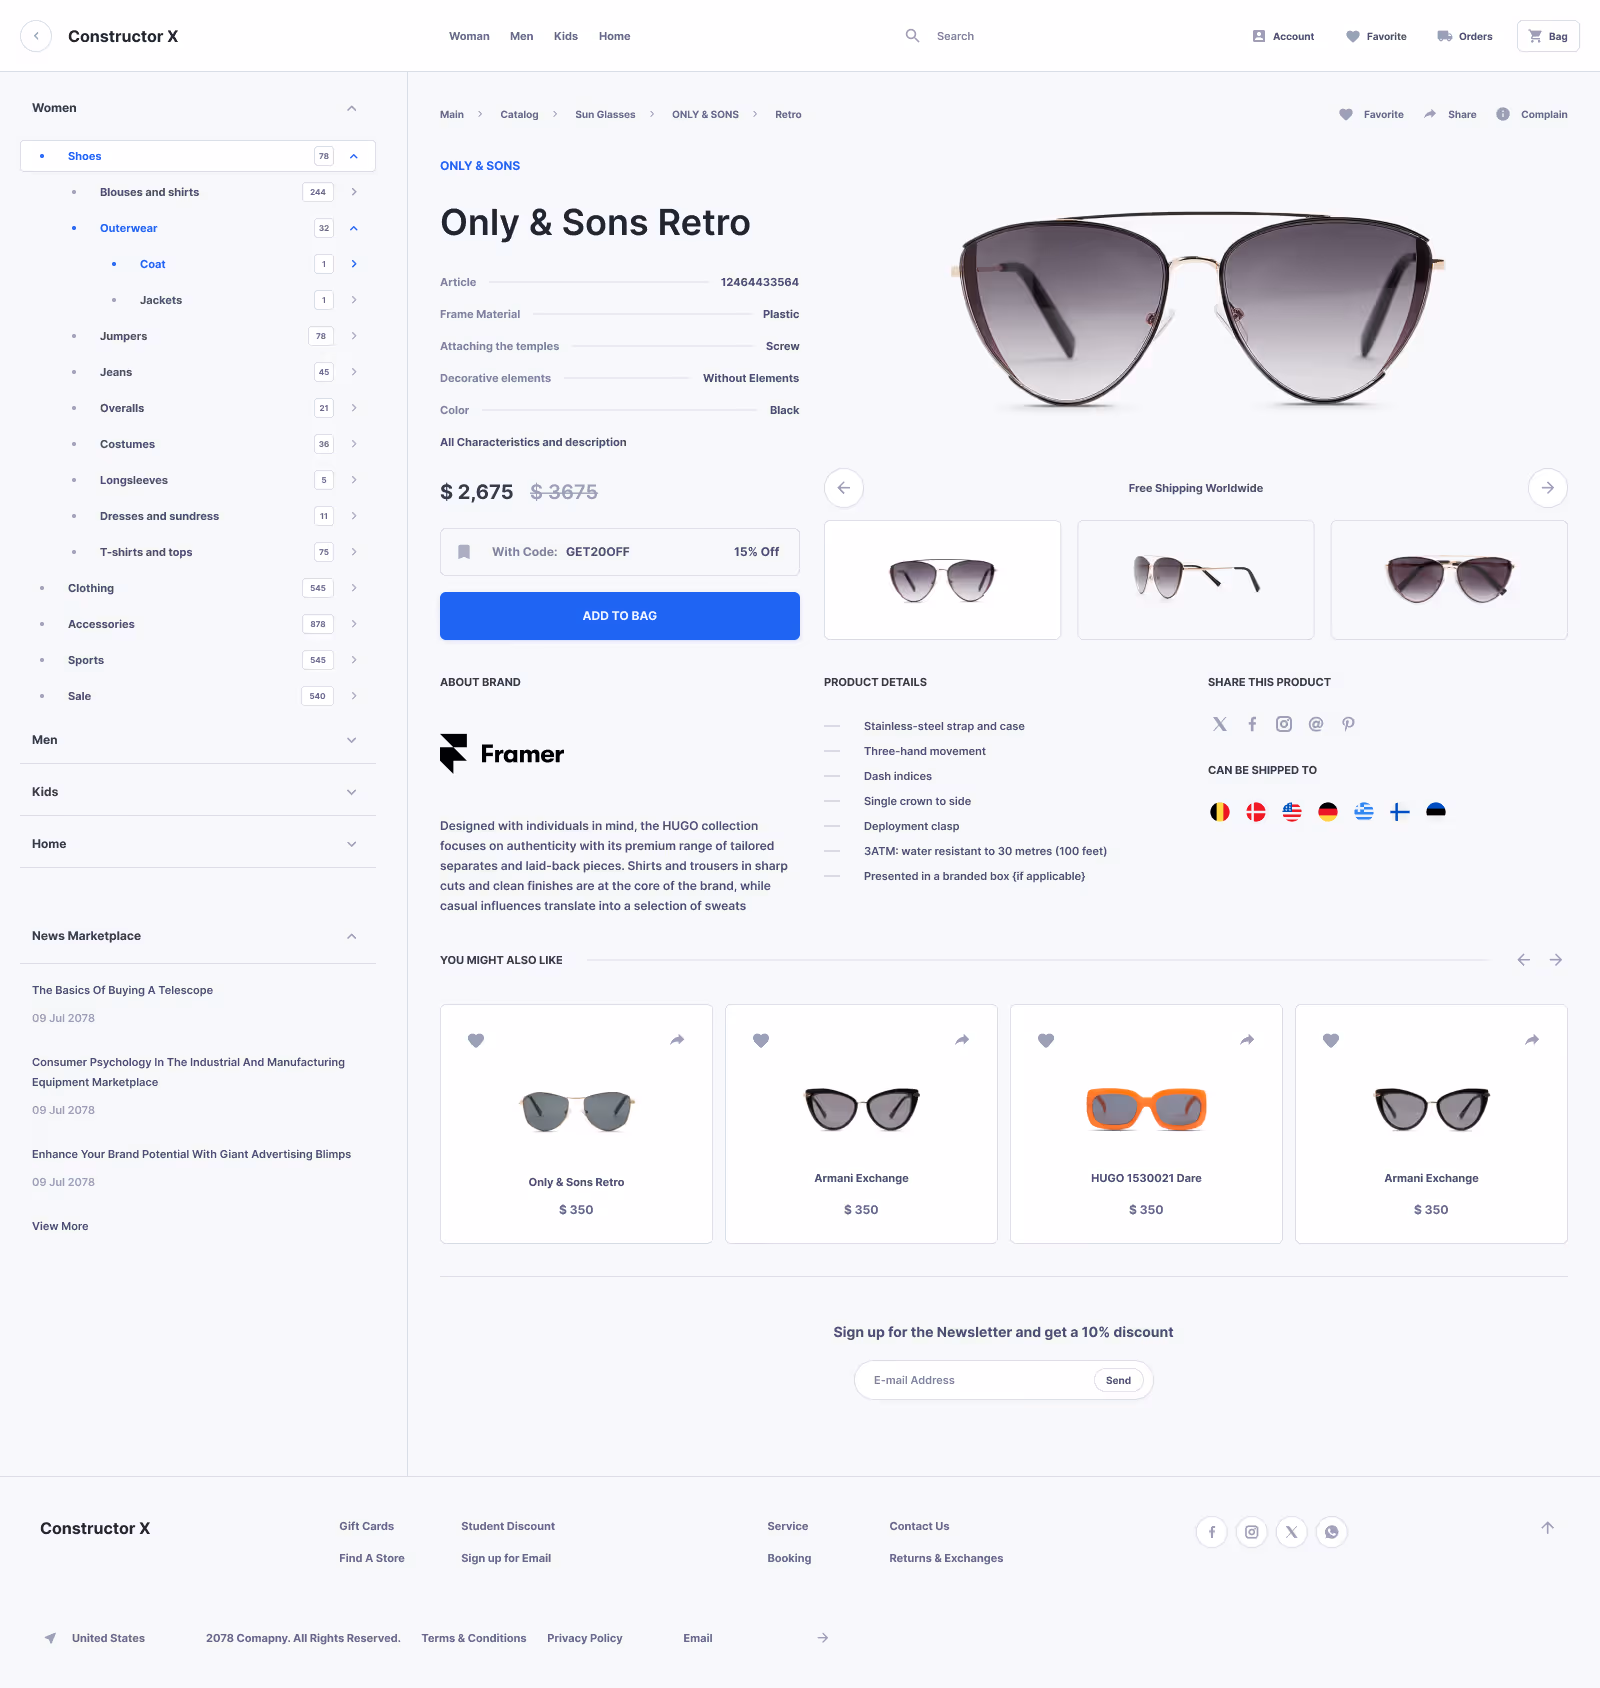
Task: Open footer Instagram icon
Action: [1252, 1532]
